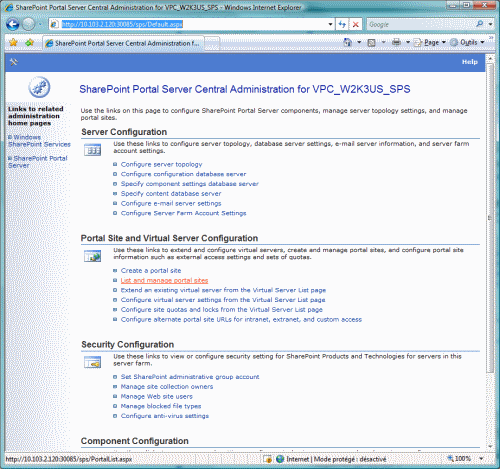Click the URL address bar field

192,24
